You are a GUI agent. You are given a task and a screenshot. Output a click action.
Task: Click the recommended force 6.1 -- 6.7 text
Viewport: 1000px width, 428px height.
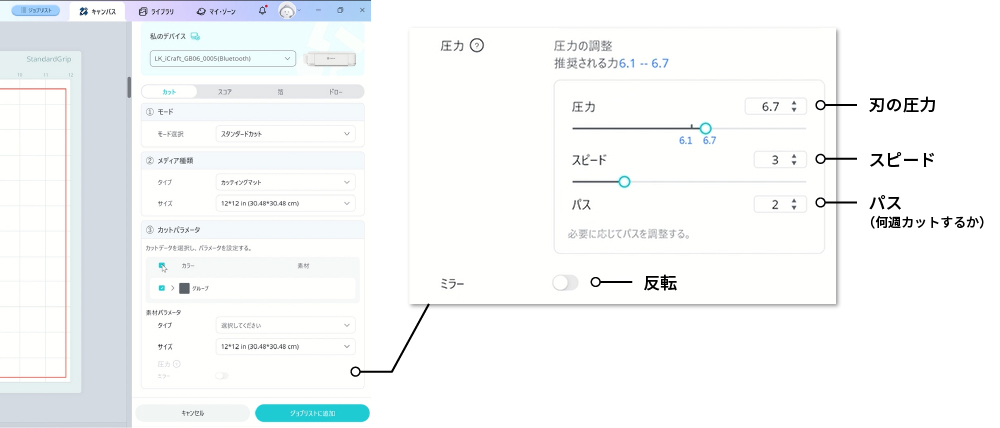(x=644, y=64)
